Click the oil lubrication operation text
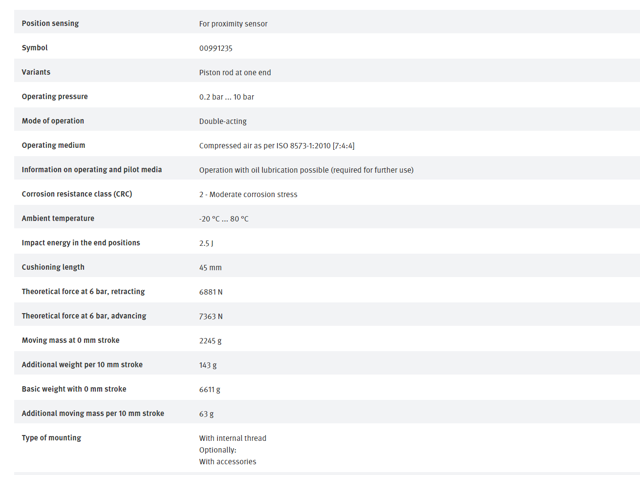Screen dimensions: 640x480 click(x=306, y=170)
